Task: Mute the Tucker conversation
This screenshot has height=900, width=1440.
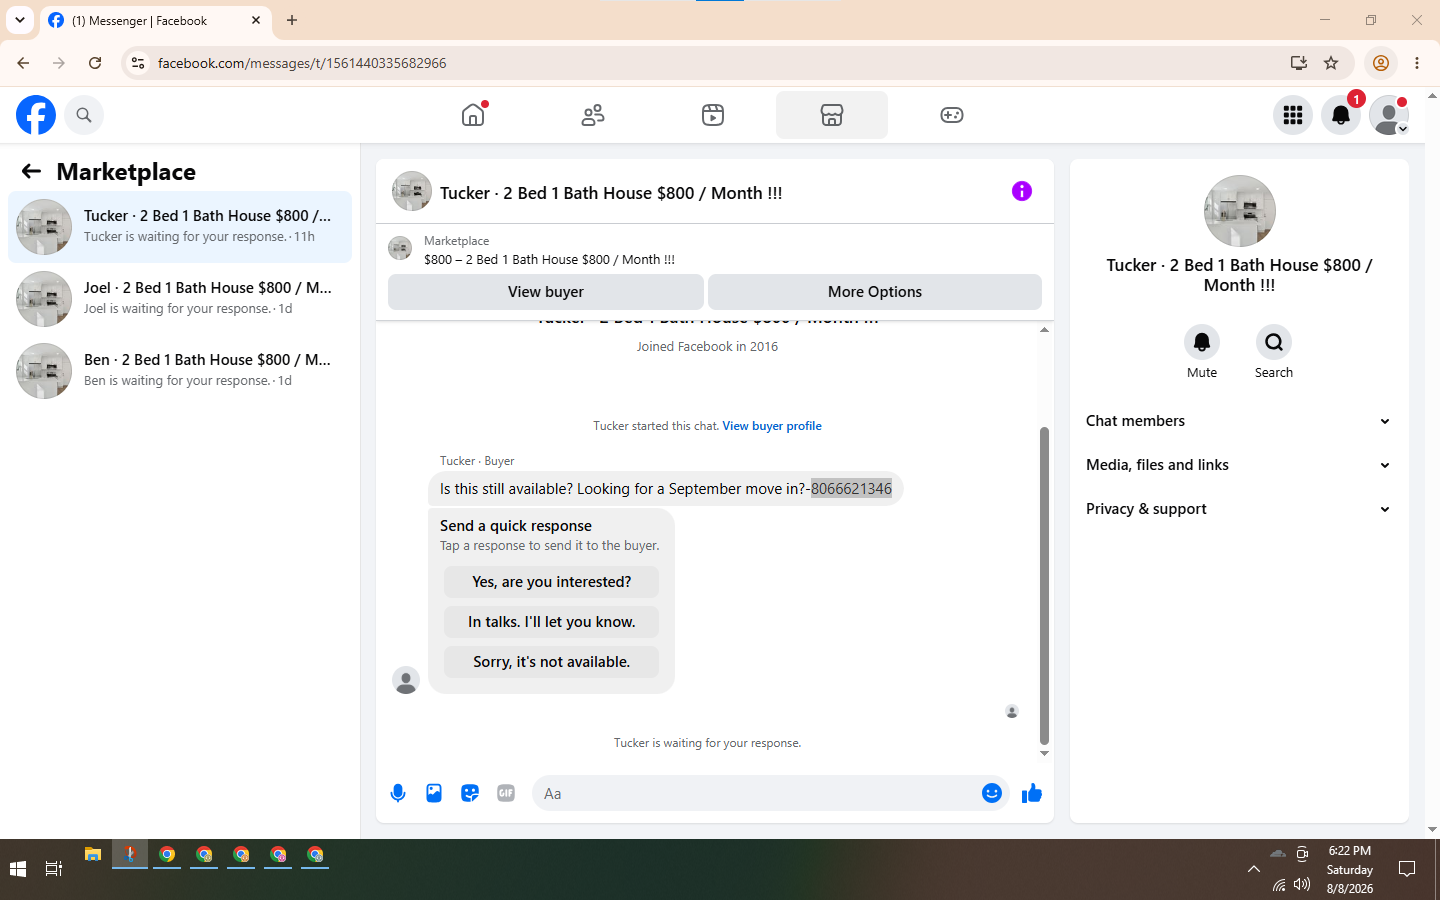Action: (x=1202, y=342)
